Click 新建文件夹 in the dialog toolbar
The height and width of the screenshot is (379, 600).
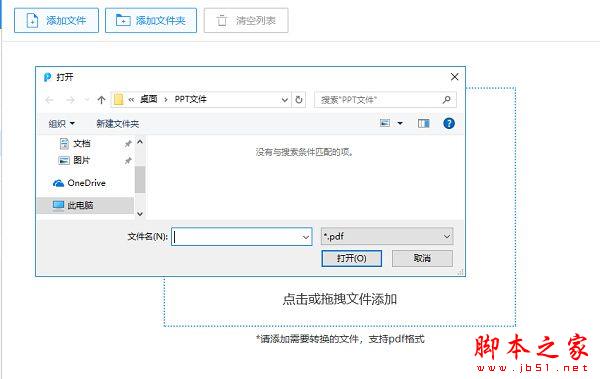pos(117,124)
